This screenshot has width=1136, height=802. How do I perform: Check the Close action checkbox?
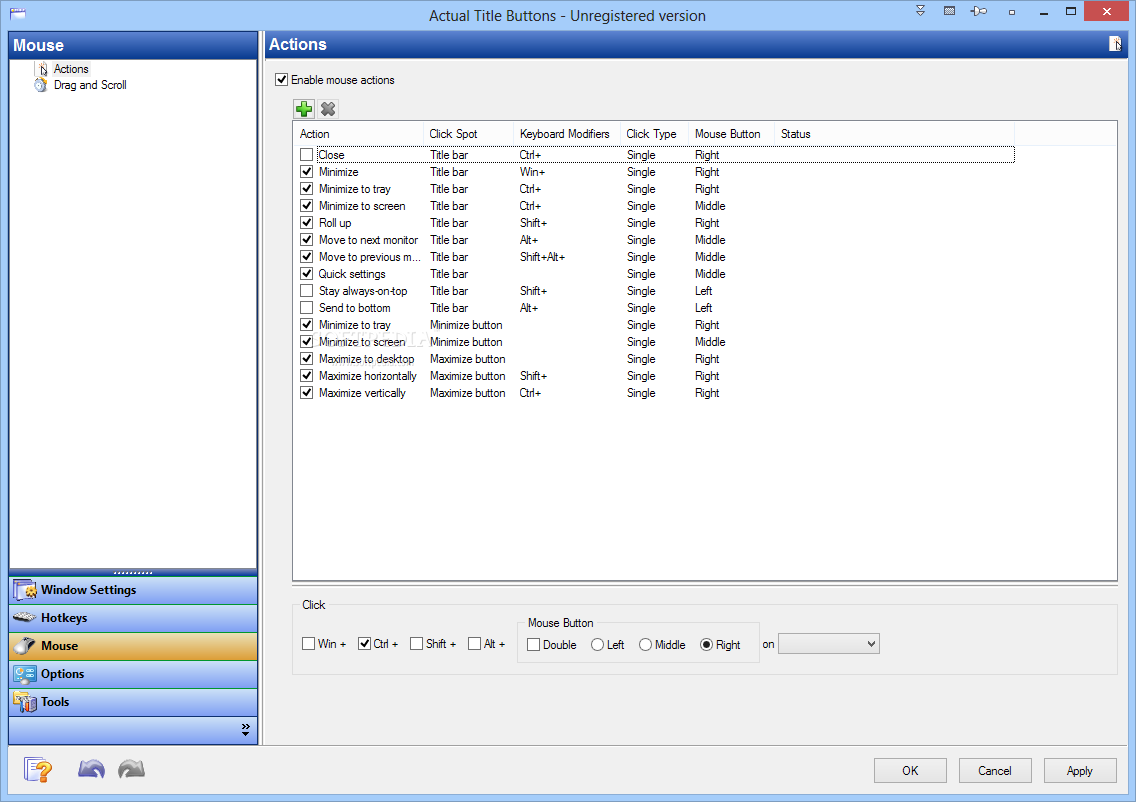pos(306,154)
